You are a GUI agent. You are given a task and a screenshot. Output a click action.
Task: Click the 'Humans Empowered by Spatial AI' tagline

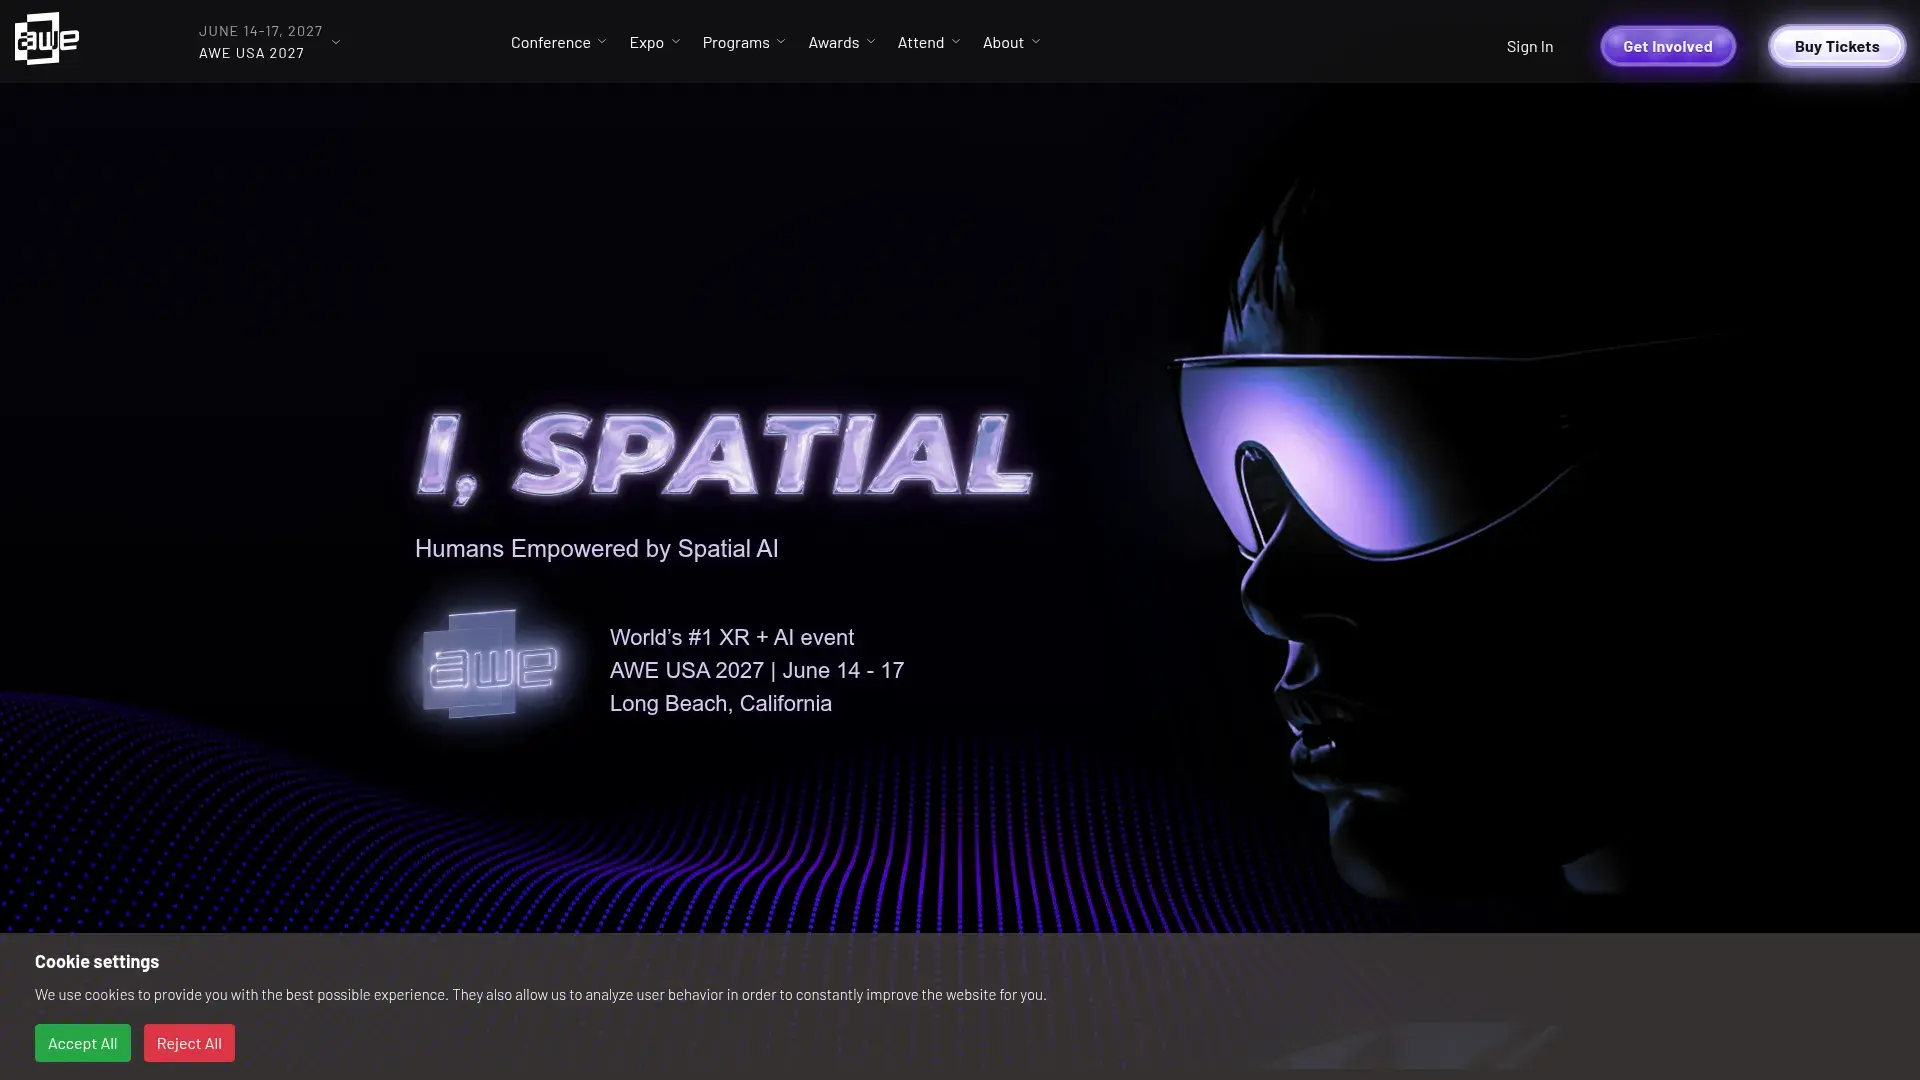tap(596, 549)
